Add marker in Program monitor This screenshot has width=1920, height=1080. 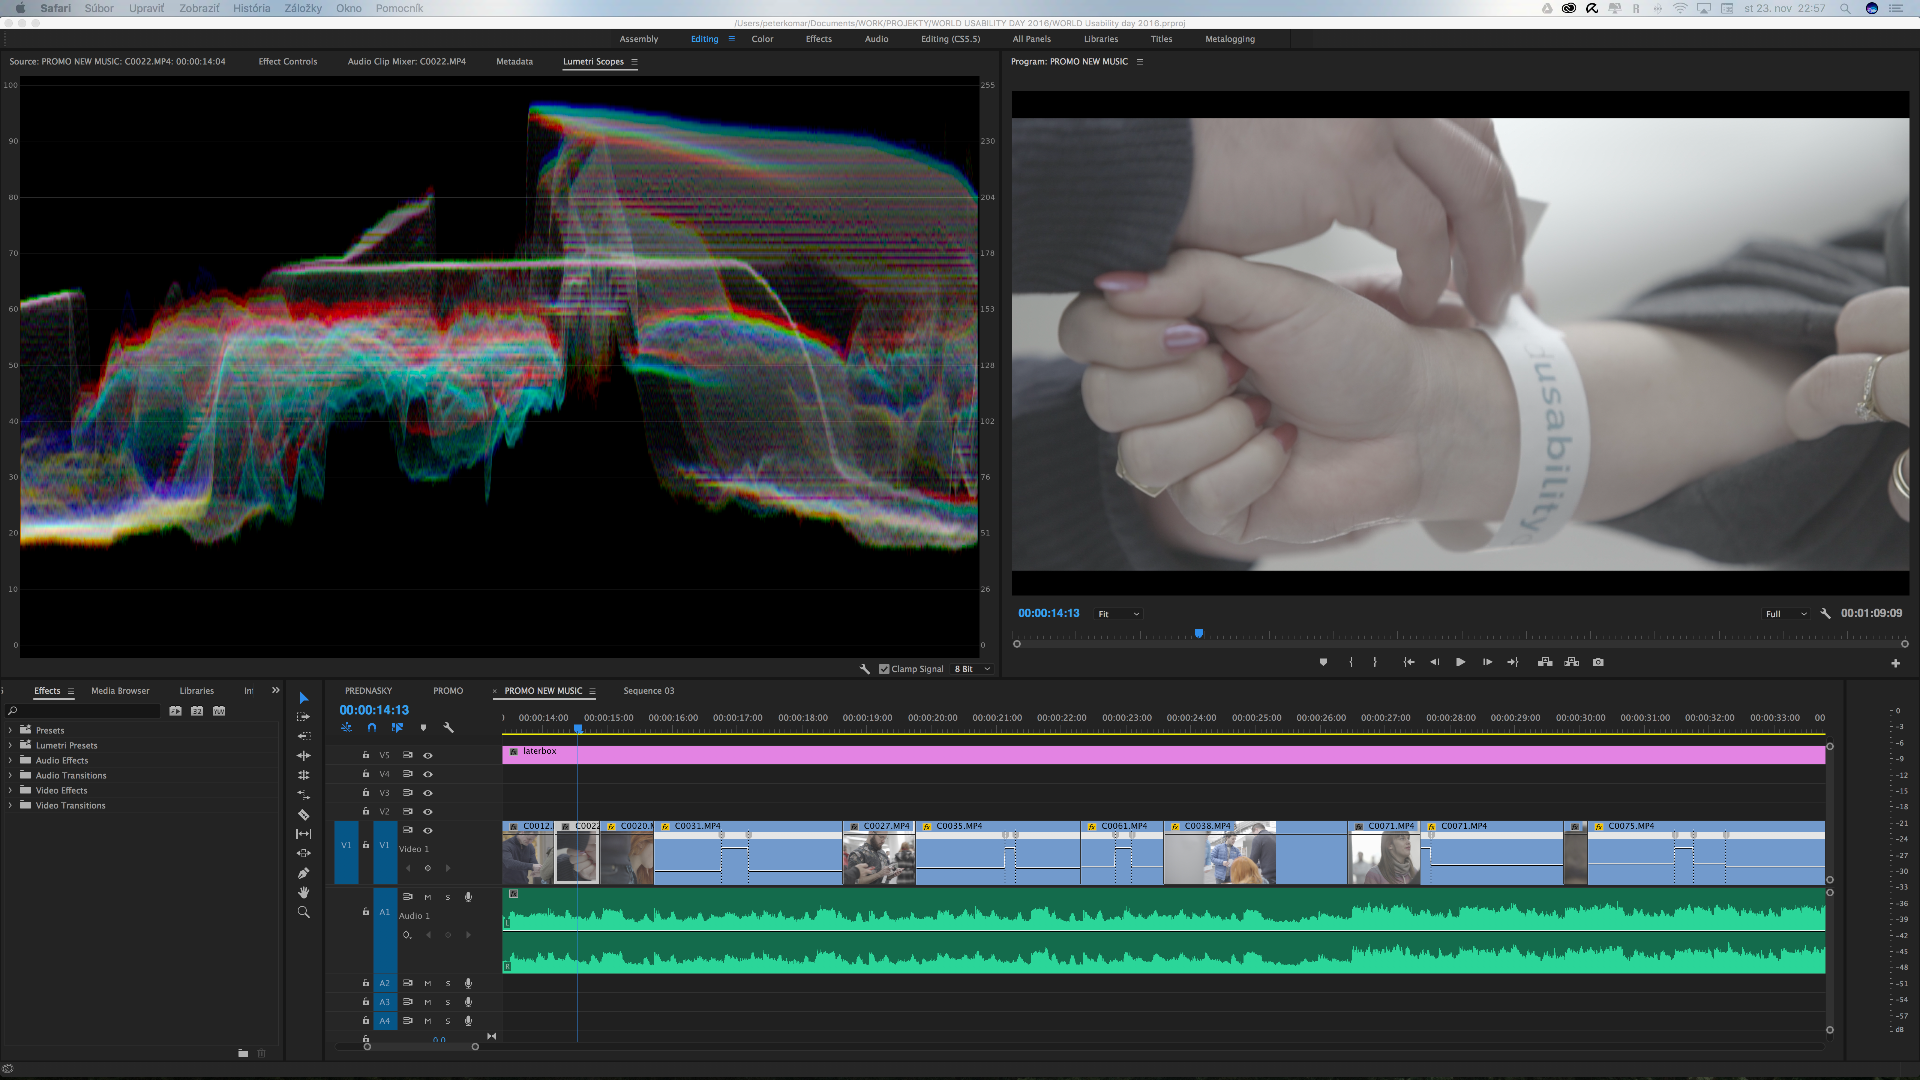click(x=1323, y=662)
